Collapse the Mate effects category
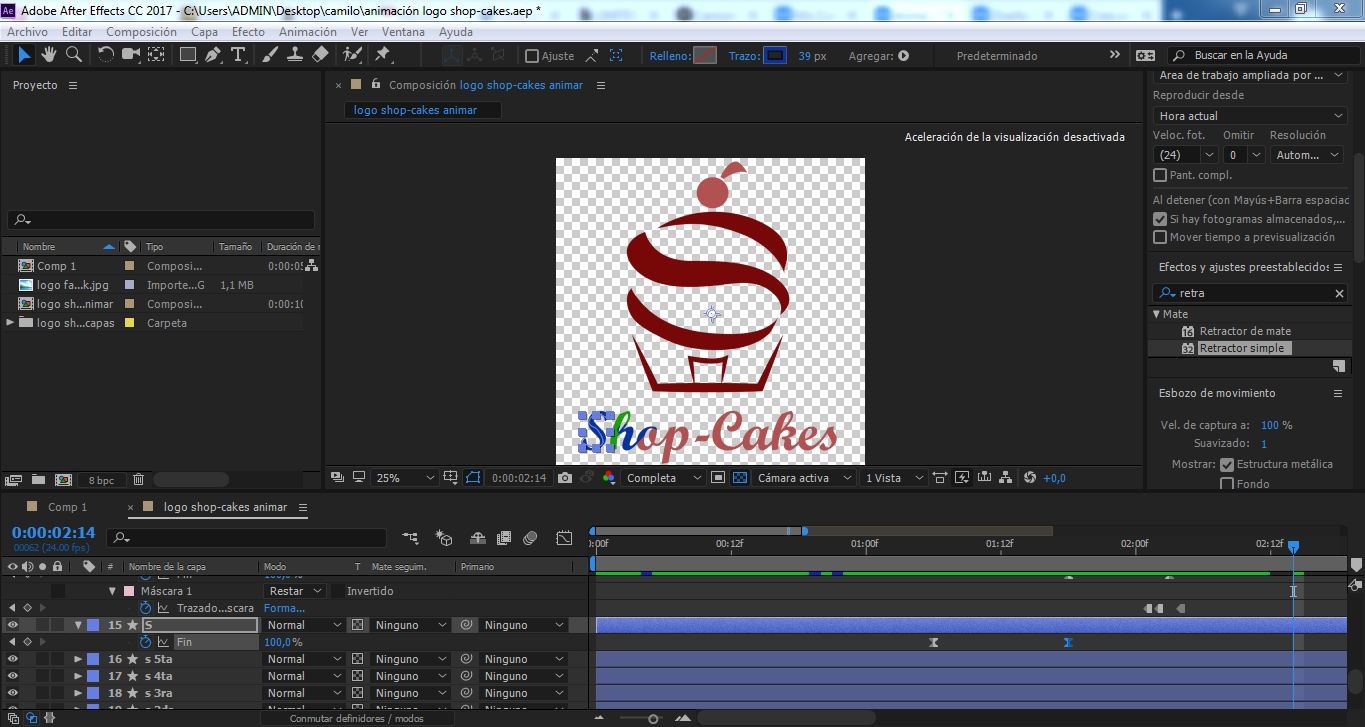1365x727 pixels. click(1156, 314)
